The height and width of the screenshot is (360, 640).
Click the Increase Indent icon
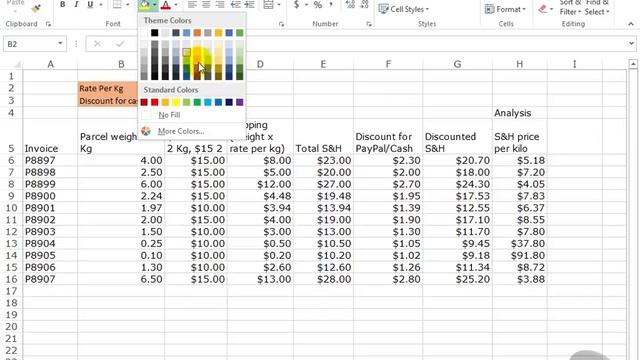[249, 4]
